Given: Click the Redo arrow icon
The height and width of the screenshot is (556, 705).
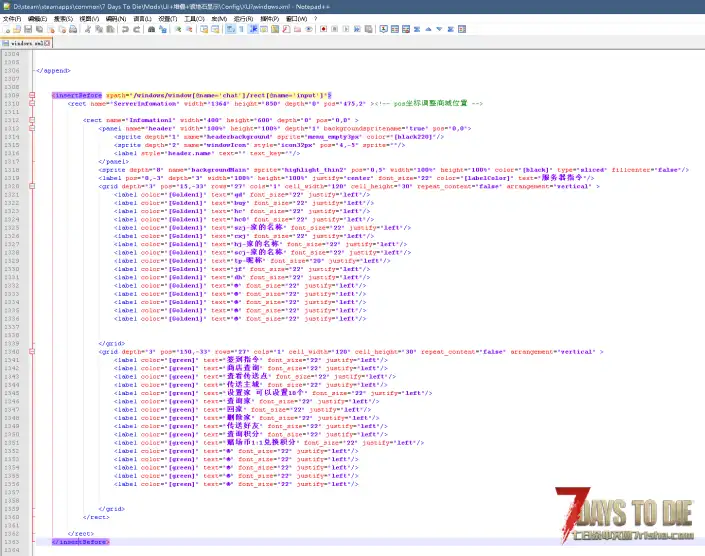Looking at the screenshot, I should 136,29.
